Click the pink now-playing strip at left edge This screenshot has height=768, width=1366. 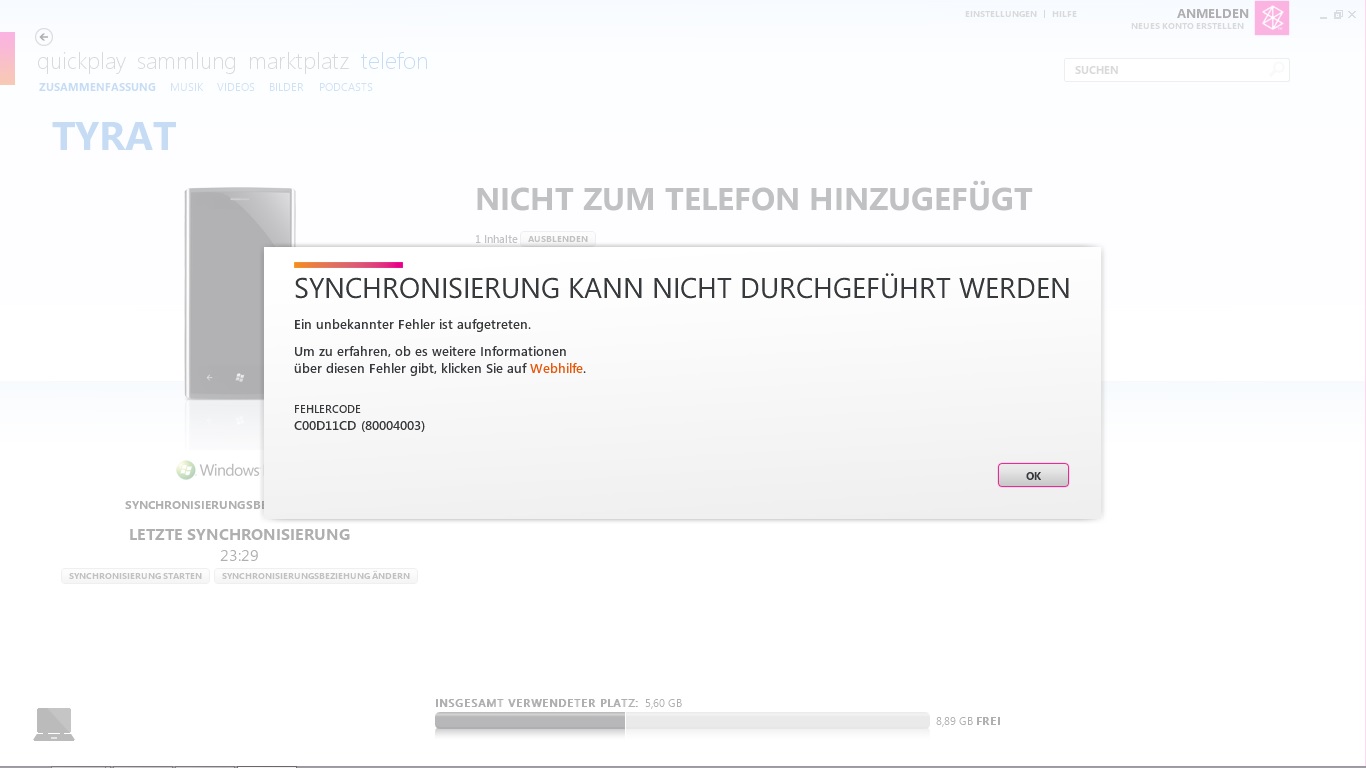tap(7, 58)
